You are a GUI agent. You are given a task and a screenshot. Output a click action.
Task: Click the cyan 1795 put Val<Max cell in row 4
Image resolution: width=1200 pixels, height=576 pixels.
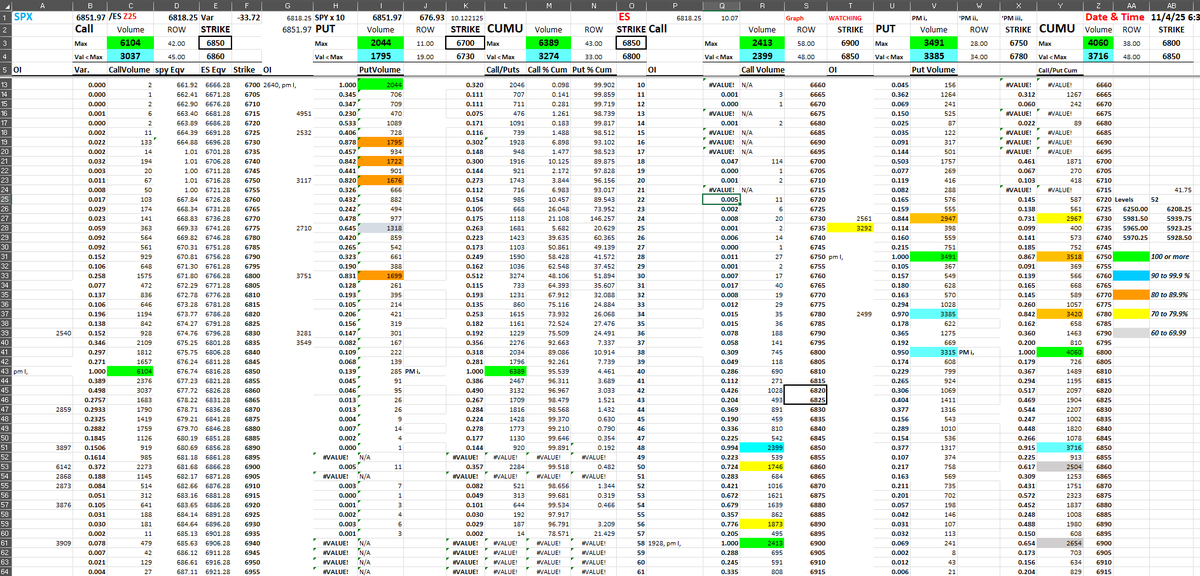pyautogui.click(x=381, y=57)
